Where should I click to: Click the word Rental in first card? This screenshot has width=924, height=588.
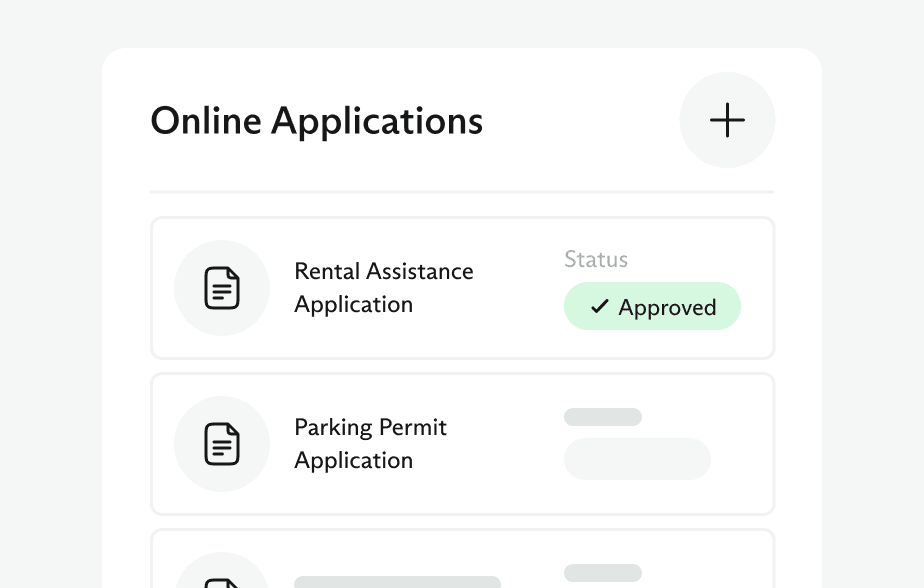pos(327,271)
